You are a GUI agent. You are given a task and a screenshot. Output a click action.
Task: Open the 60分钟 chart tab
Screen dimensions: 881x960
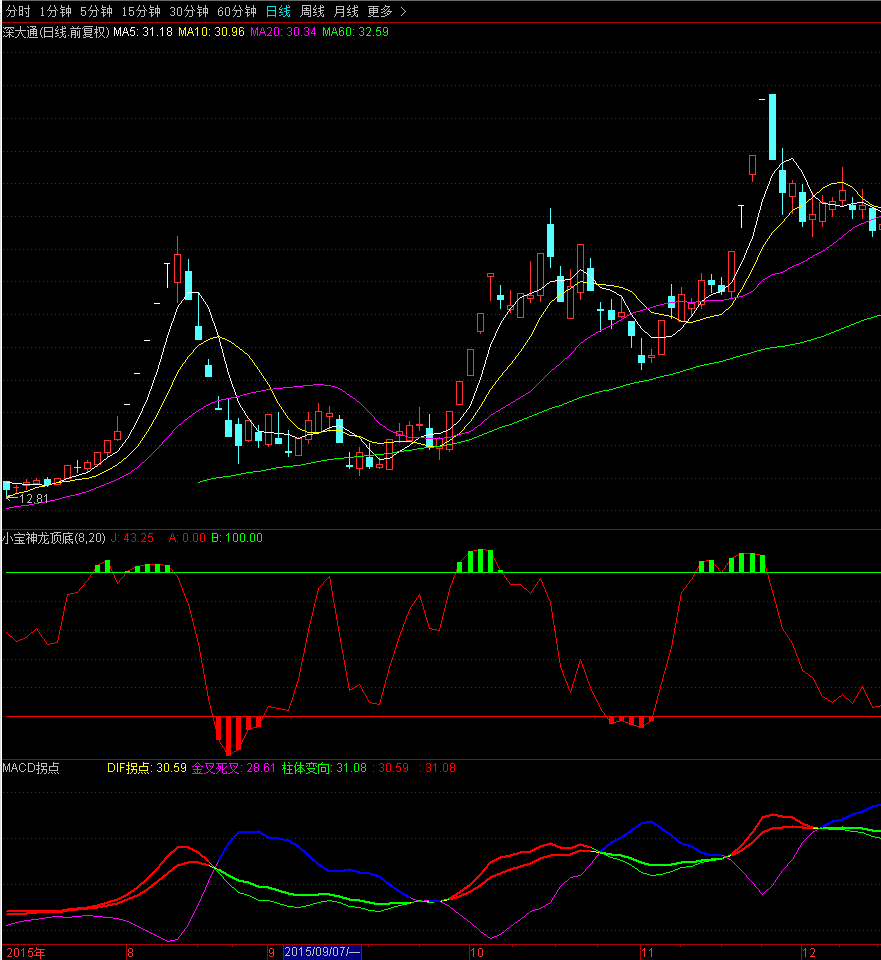point(237,11)
